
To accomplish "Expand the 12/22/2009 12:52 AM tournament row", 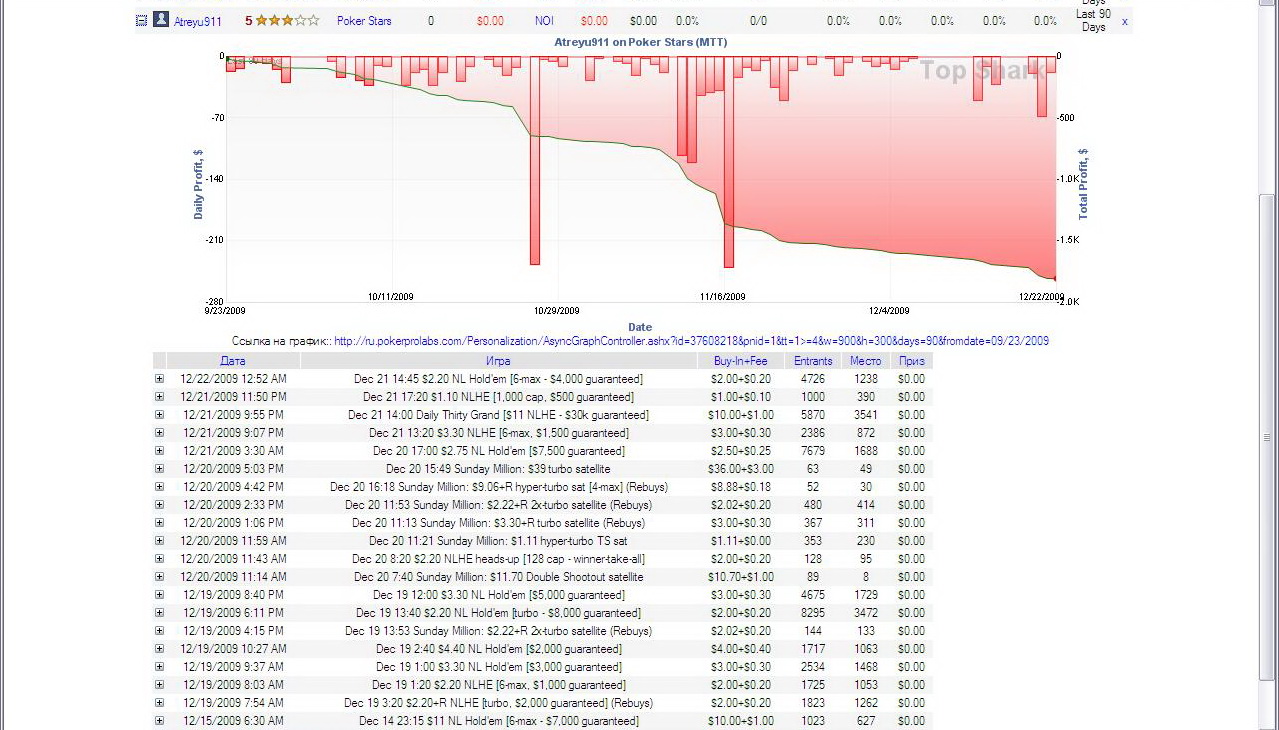I will [159, 379].
